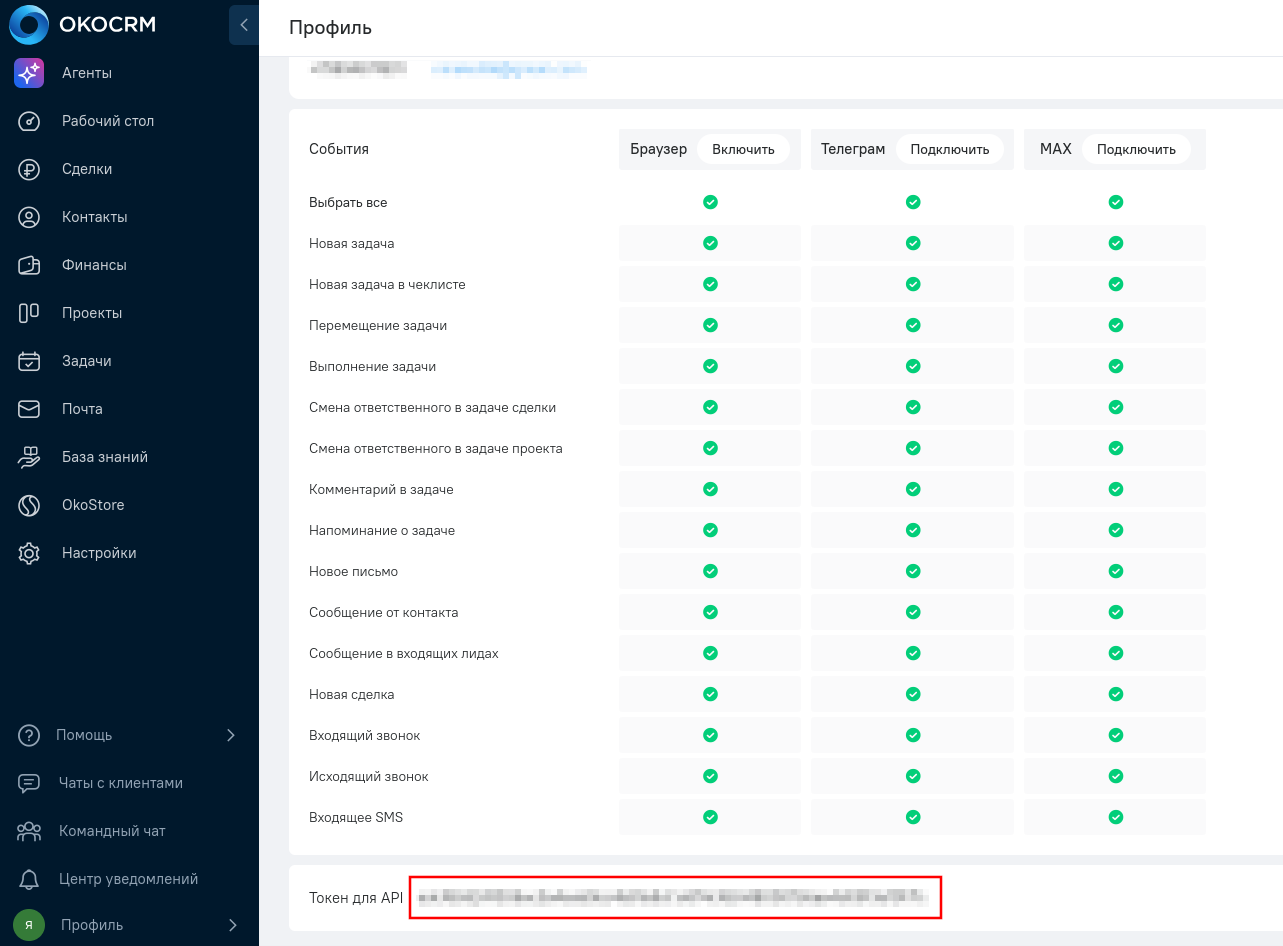1283x946 pixels.
Task: Open the Финансы wallet icon
Action: click(x=29, y=265)
